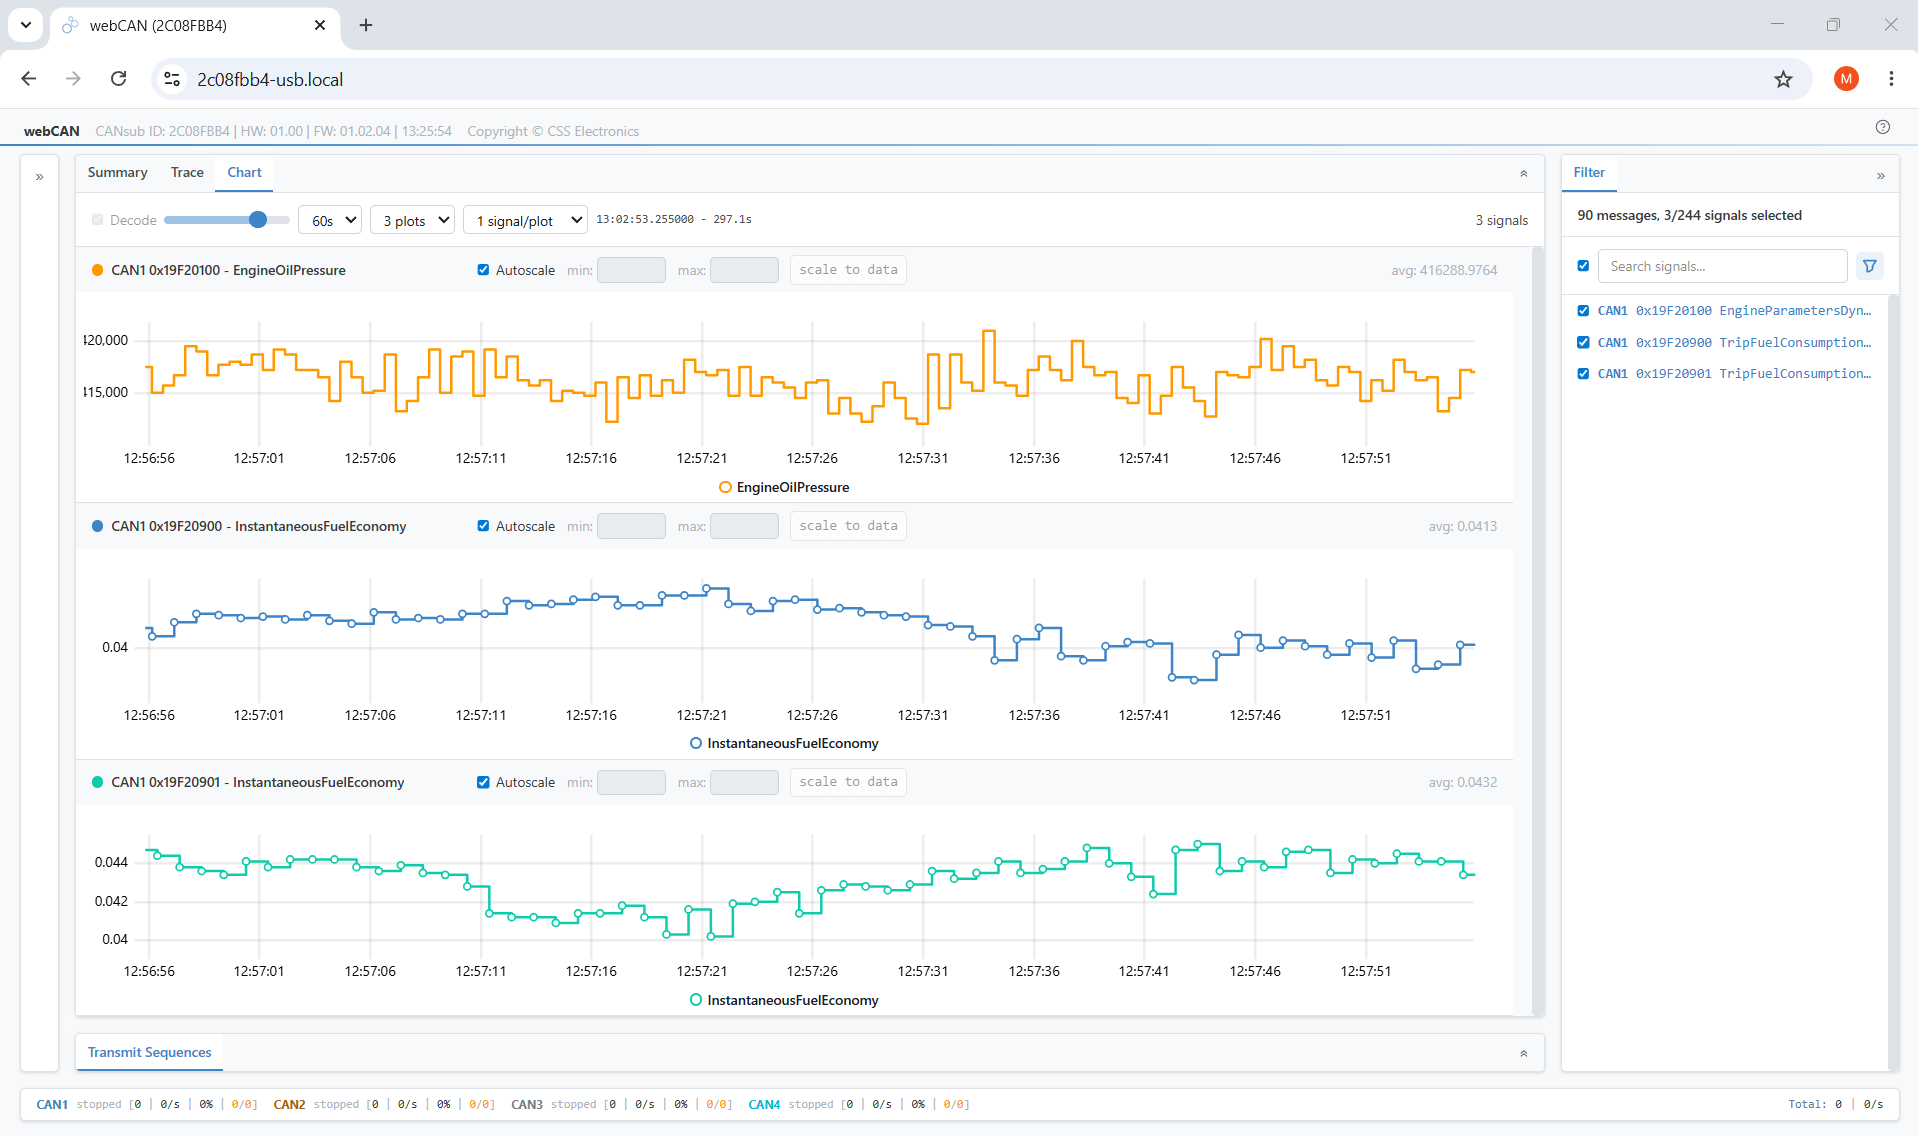Screen dimensions: 1918x1136
Task: Open the tab search dropdown arrow
Action: (26, 25)
